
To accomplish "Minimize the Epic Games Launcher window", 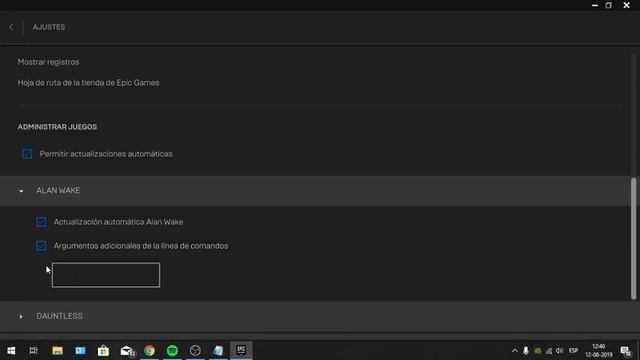I will 595,5.
